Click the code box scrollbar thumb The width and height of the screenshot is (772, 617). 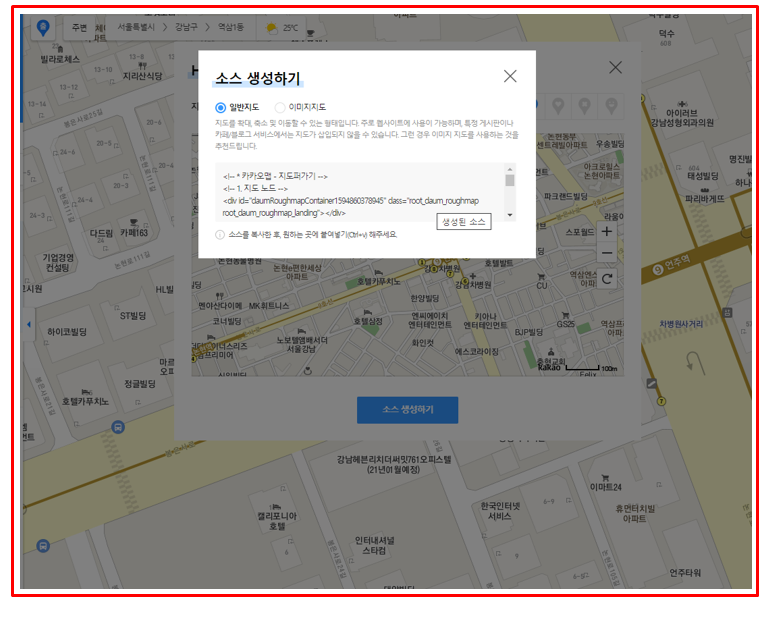[510, 180]
